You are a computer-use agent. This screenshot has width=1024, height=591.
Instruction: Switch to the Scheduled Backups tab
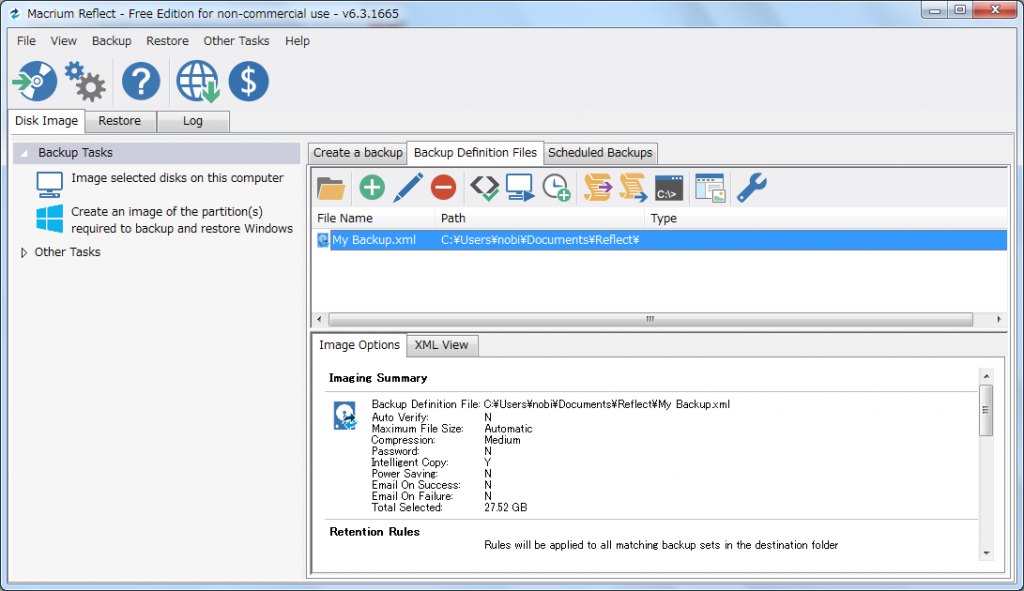tap(600, 153)
